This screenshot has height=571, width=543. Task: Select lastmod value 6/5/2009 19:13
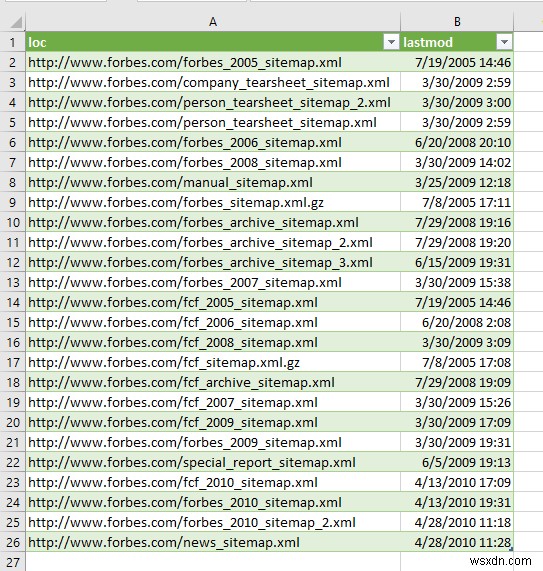(457, 462)
